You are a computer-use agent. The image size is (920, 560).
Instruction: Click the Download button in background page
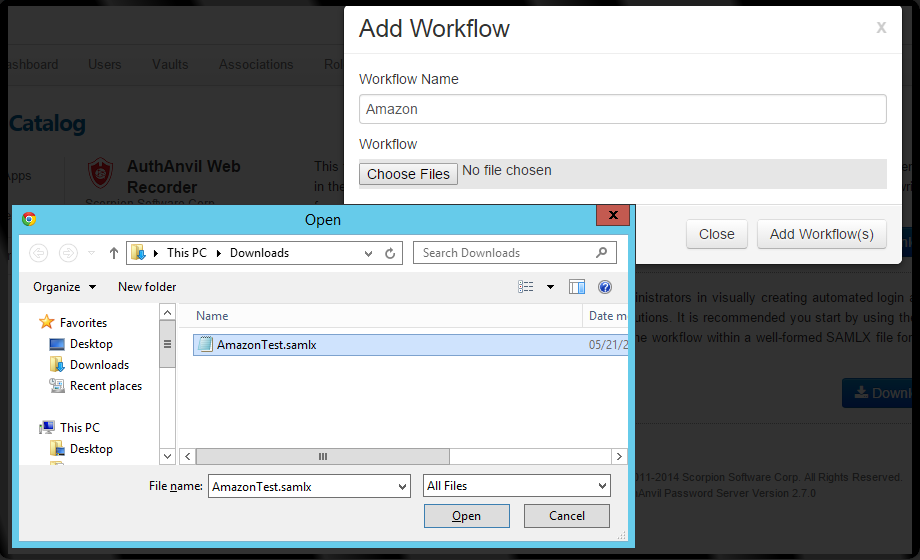[x=877, y=393]
